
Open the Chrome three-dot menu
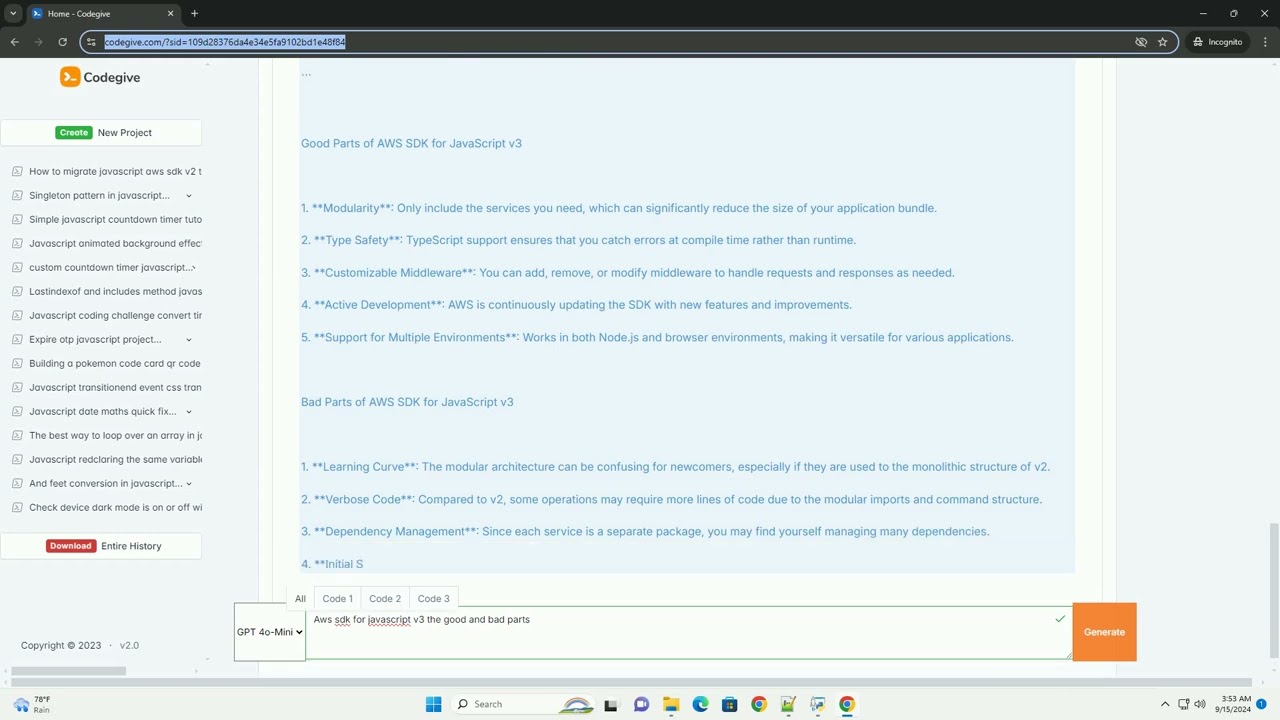(1265, 42)
